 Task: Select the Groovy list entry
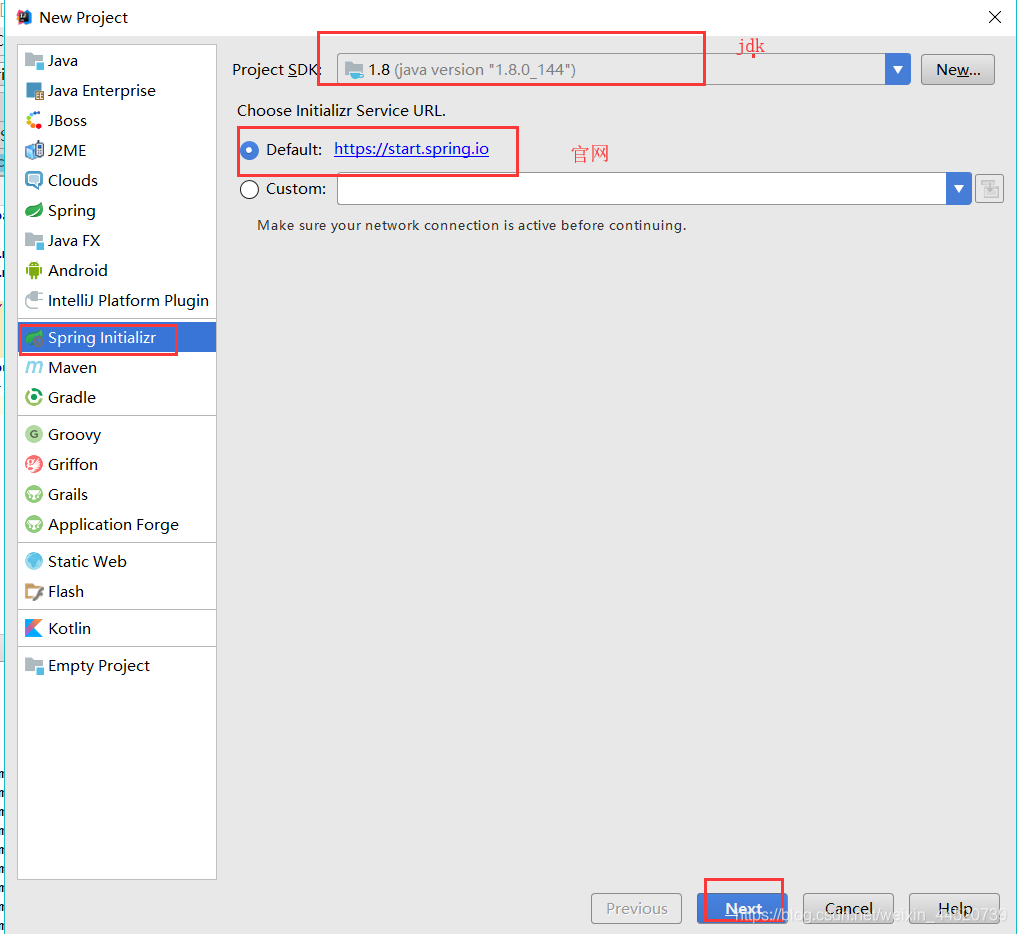coord(117,434)
